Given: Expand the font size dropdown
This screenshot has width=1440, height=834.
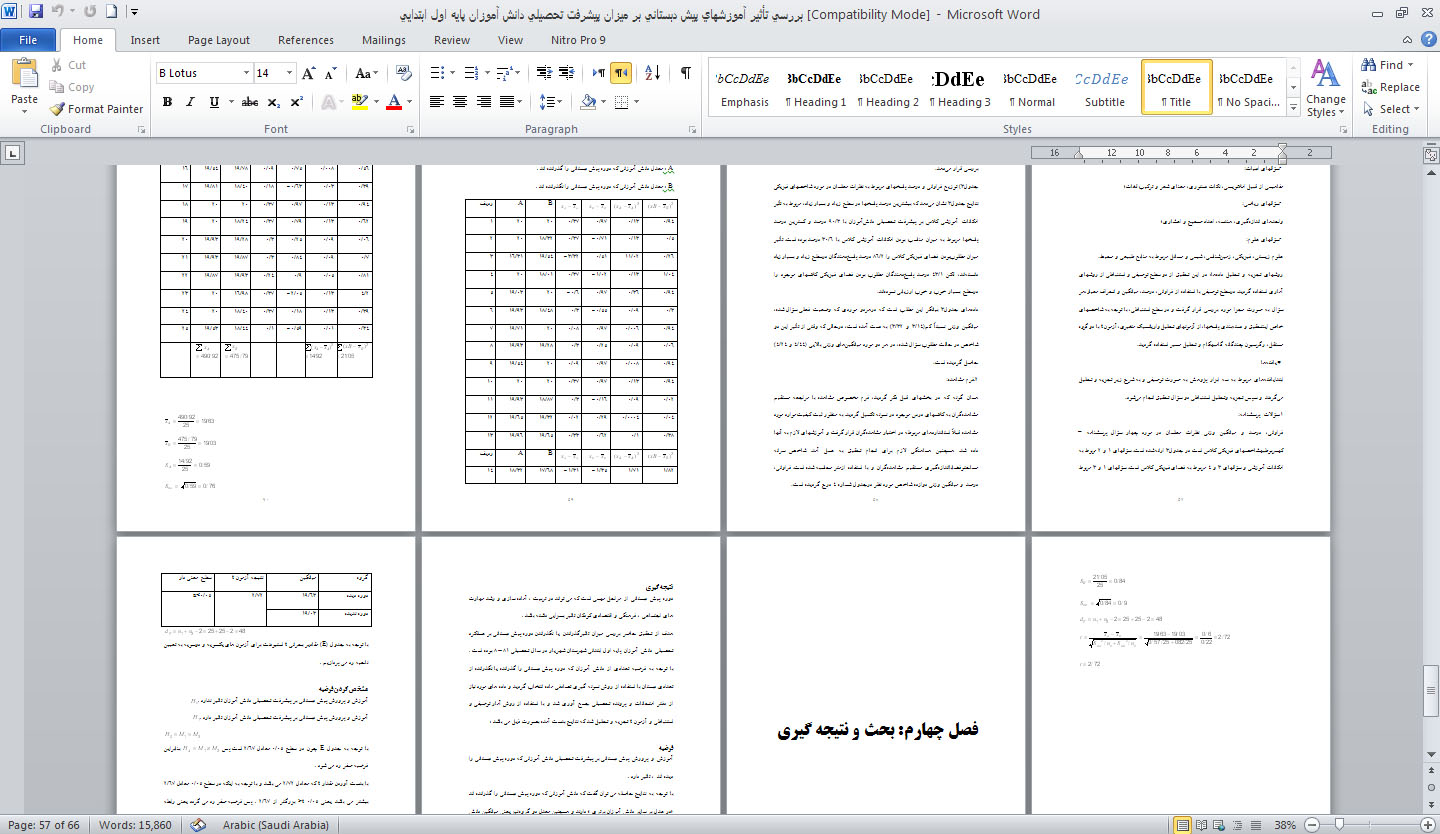Looking at the screenshot, I should [289, 73].
